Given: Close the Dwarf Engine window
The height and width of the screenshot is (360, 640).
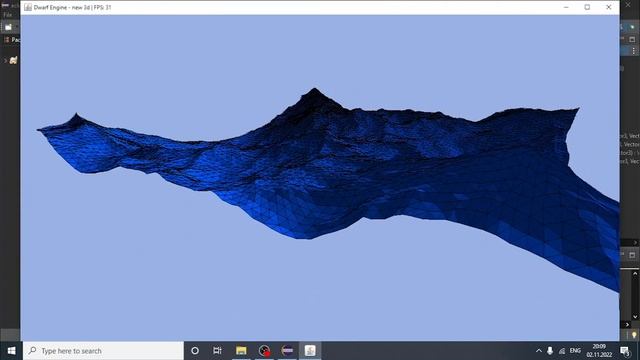Looking at the screenshot, I should coord(609,7).
